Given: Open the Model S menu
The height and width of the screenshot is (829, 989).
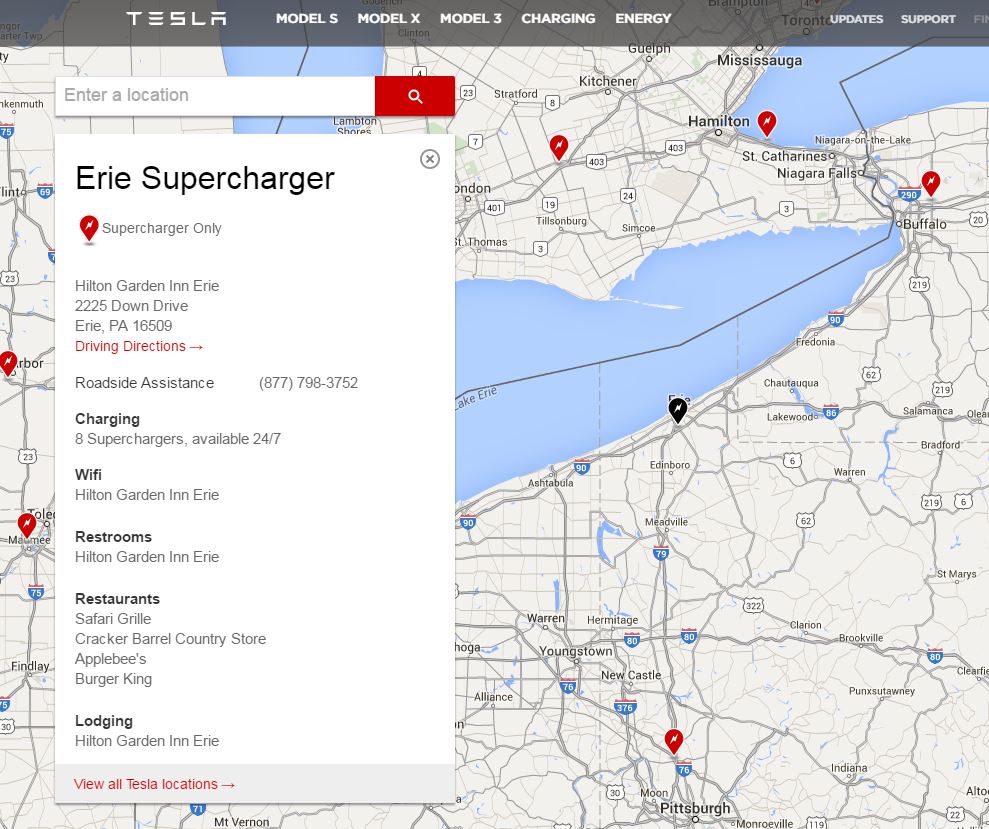Looking at the screenshot, I should (307, 18).
